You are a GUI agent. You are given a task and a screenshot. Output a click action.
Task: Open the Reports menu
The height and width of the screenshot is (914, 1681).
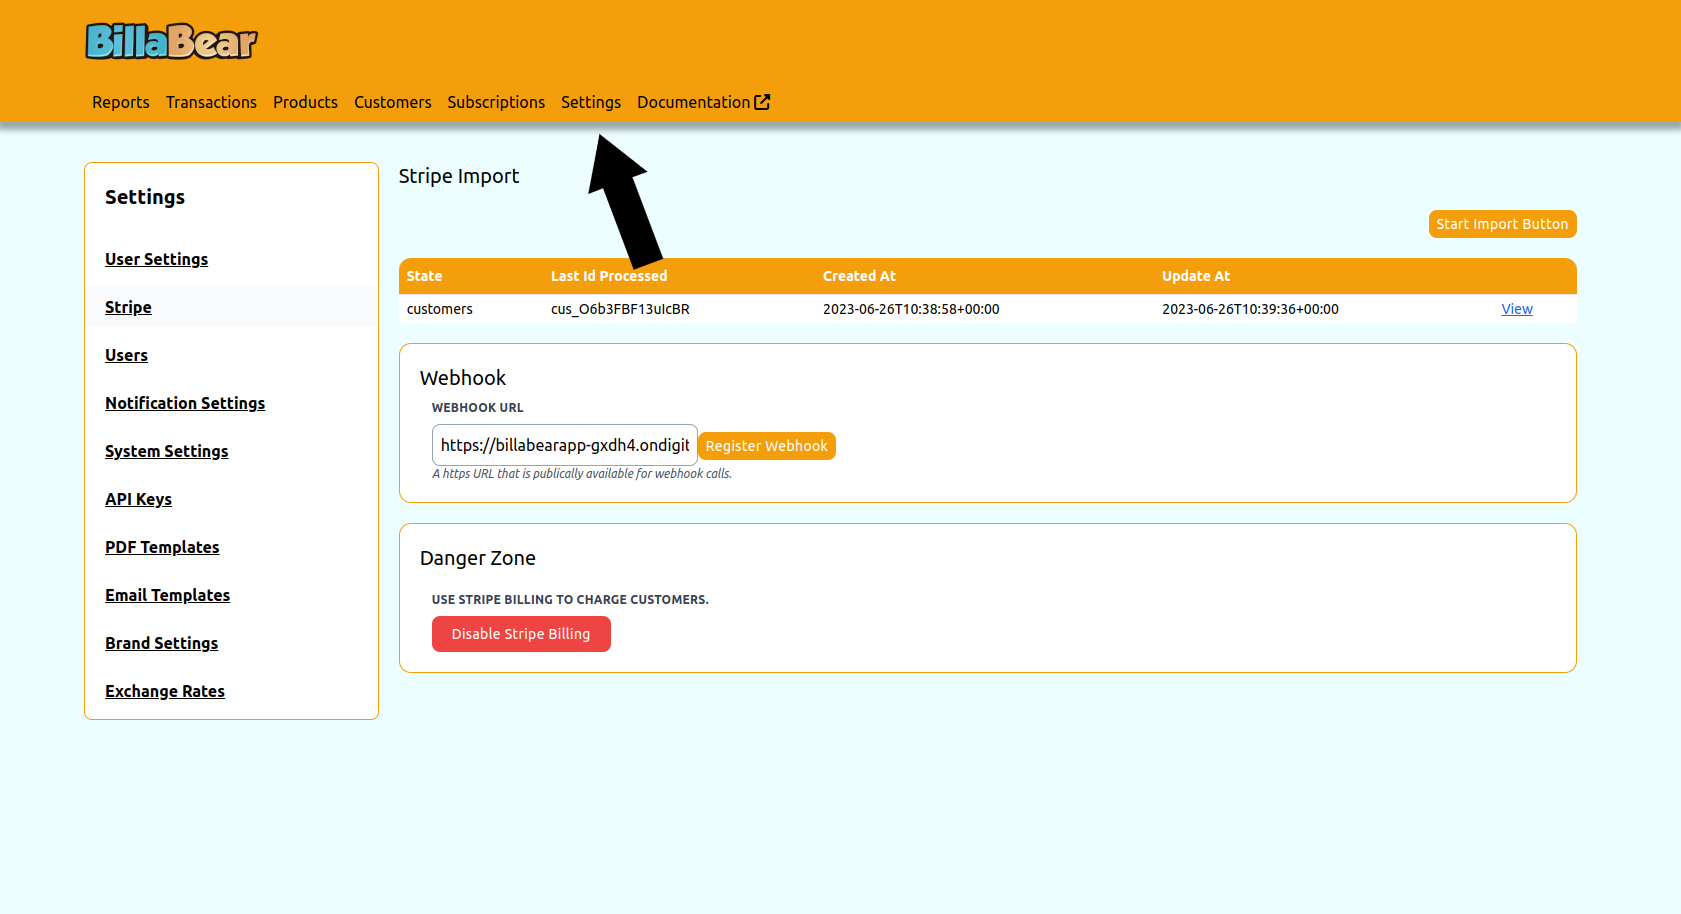point(121,102)
